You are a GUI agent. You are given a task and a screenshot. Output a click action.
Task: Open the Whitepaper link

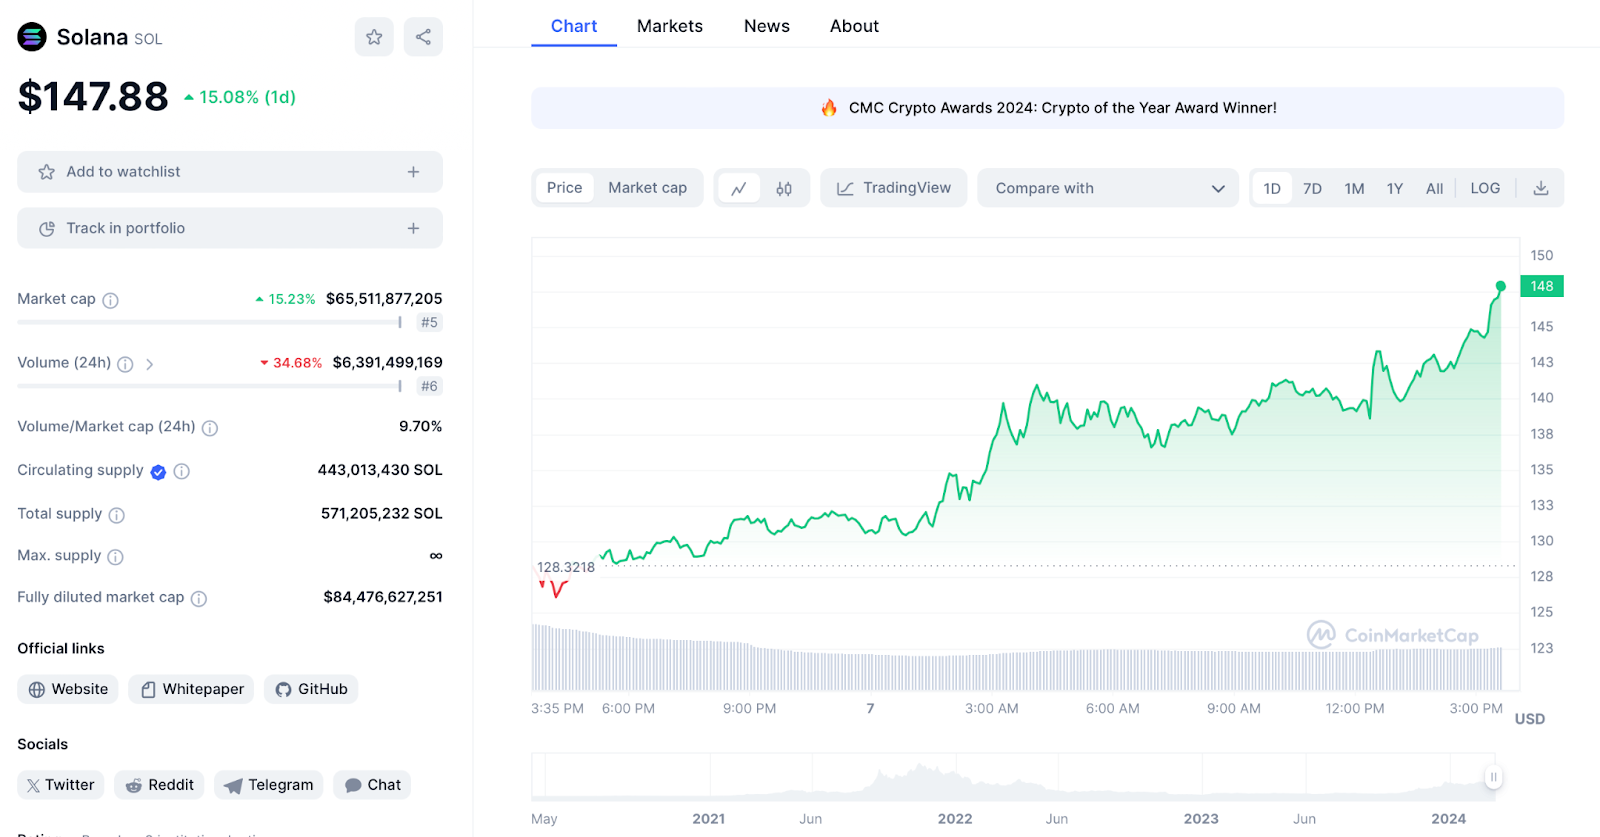(192, 689)
